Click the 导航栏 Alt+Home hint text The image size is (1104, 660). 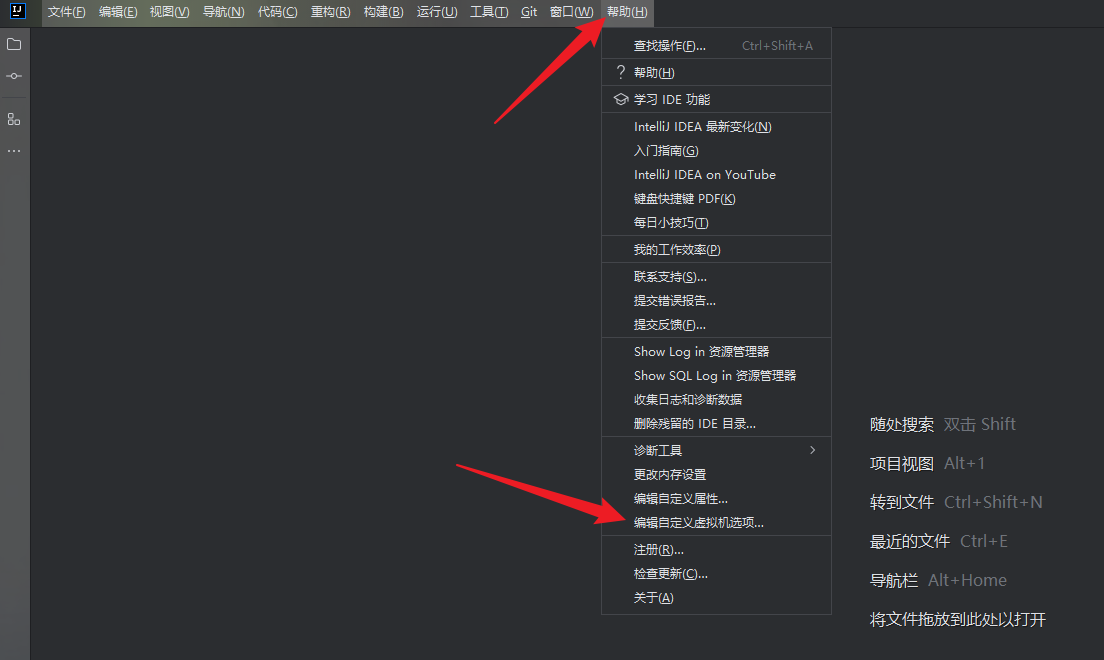939,580
